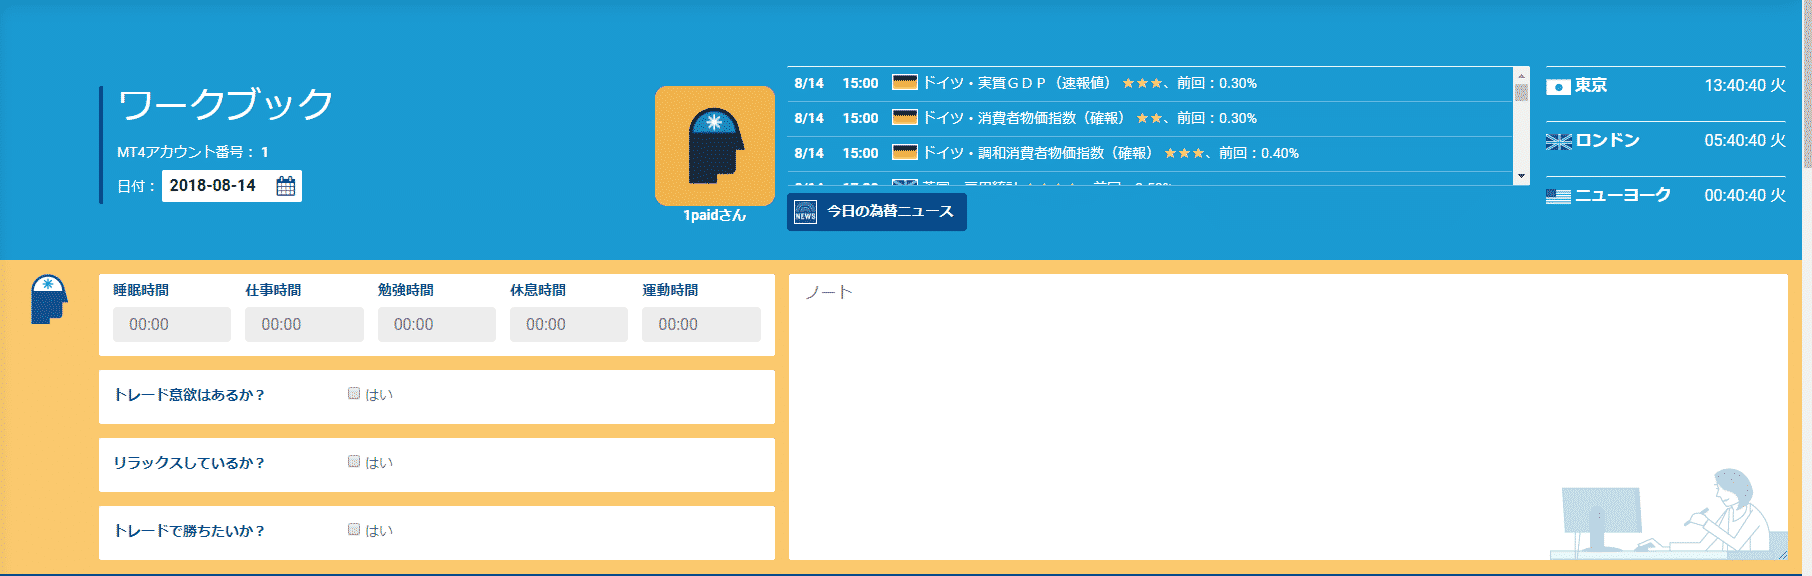Click the ロンドン clock time 05:40:40
Screen dimensions: 1812x576
click(1745, 141)
